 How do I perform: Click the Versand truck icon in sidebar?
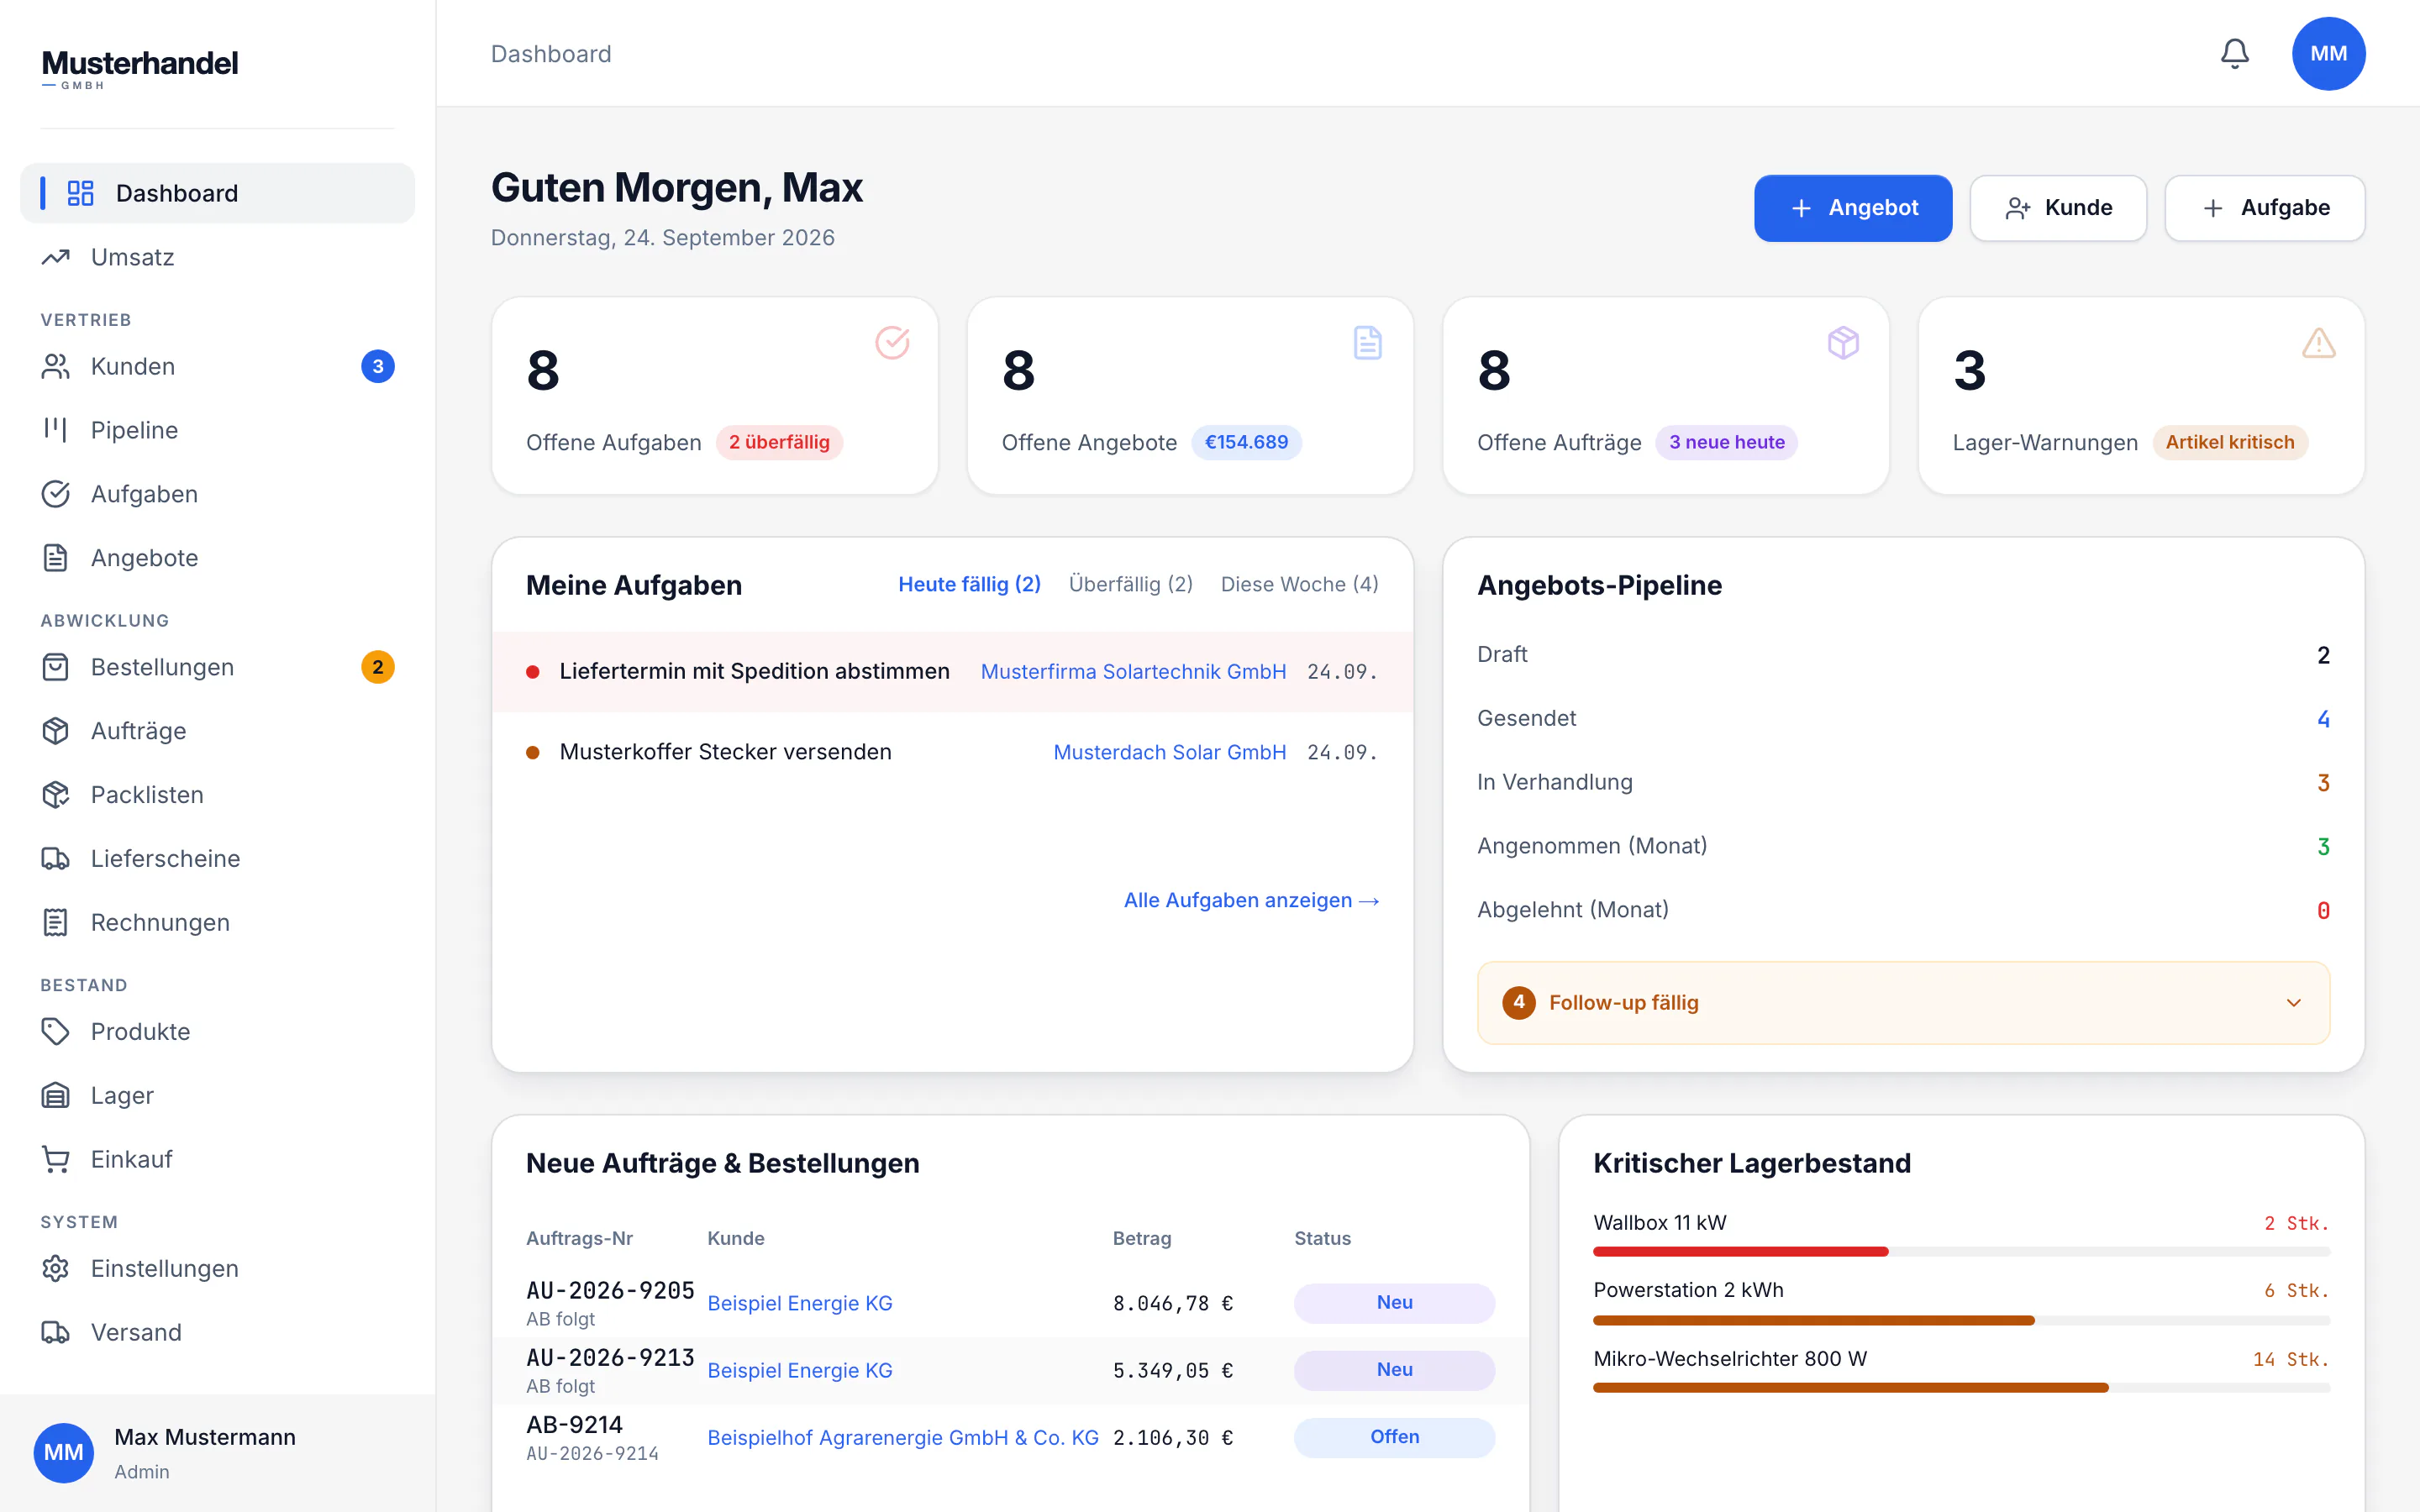[x=56, y=1332]
